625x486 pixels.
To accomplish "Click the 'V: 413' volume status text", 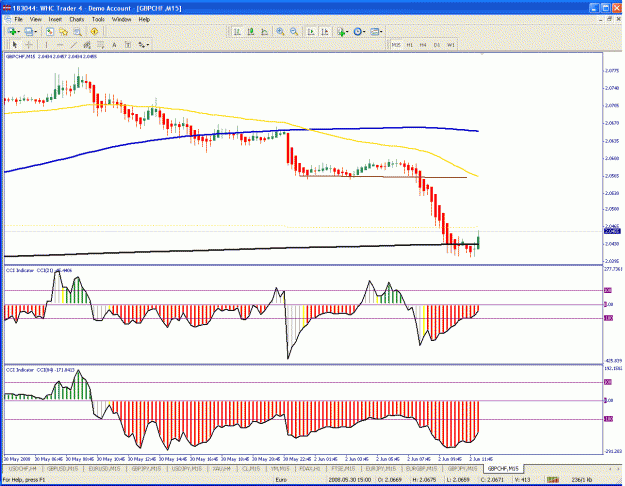I will (x=522, y=480).
